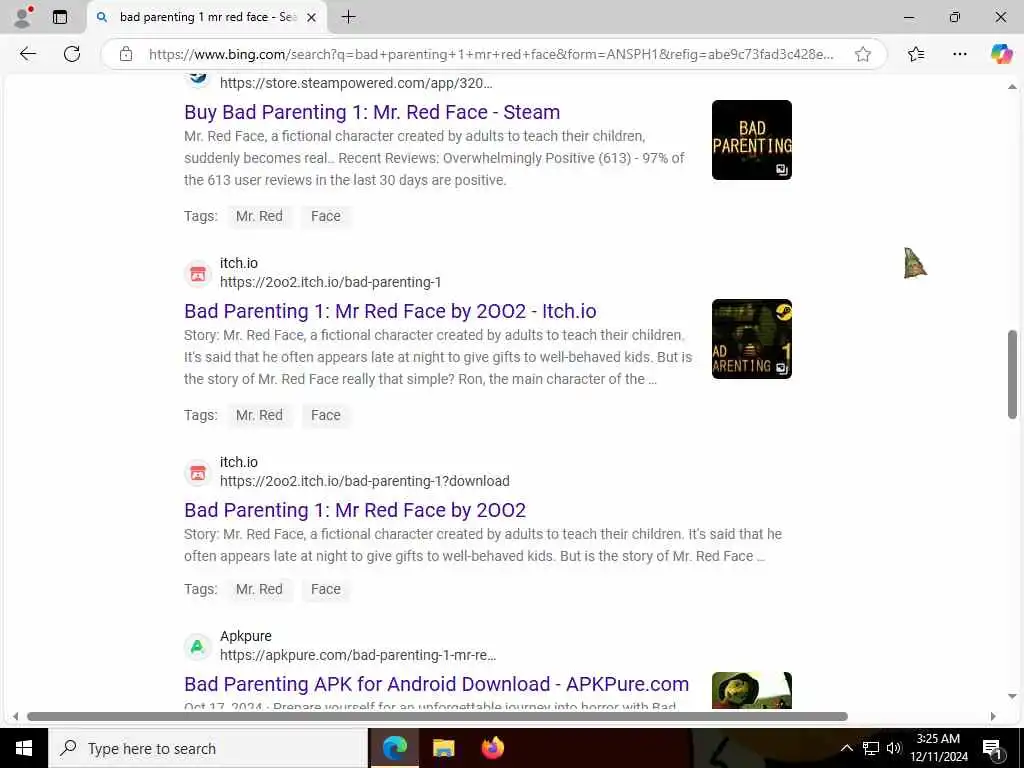The width and height of the screenshot is (1024, 768).
Task: Click the scroll up arrow
Action: pyautogui.click(x=1012, y=87)
